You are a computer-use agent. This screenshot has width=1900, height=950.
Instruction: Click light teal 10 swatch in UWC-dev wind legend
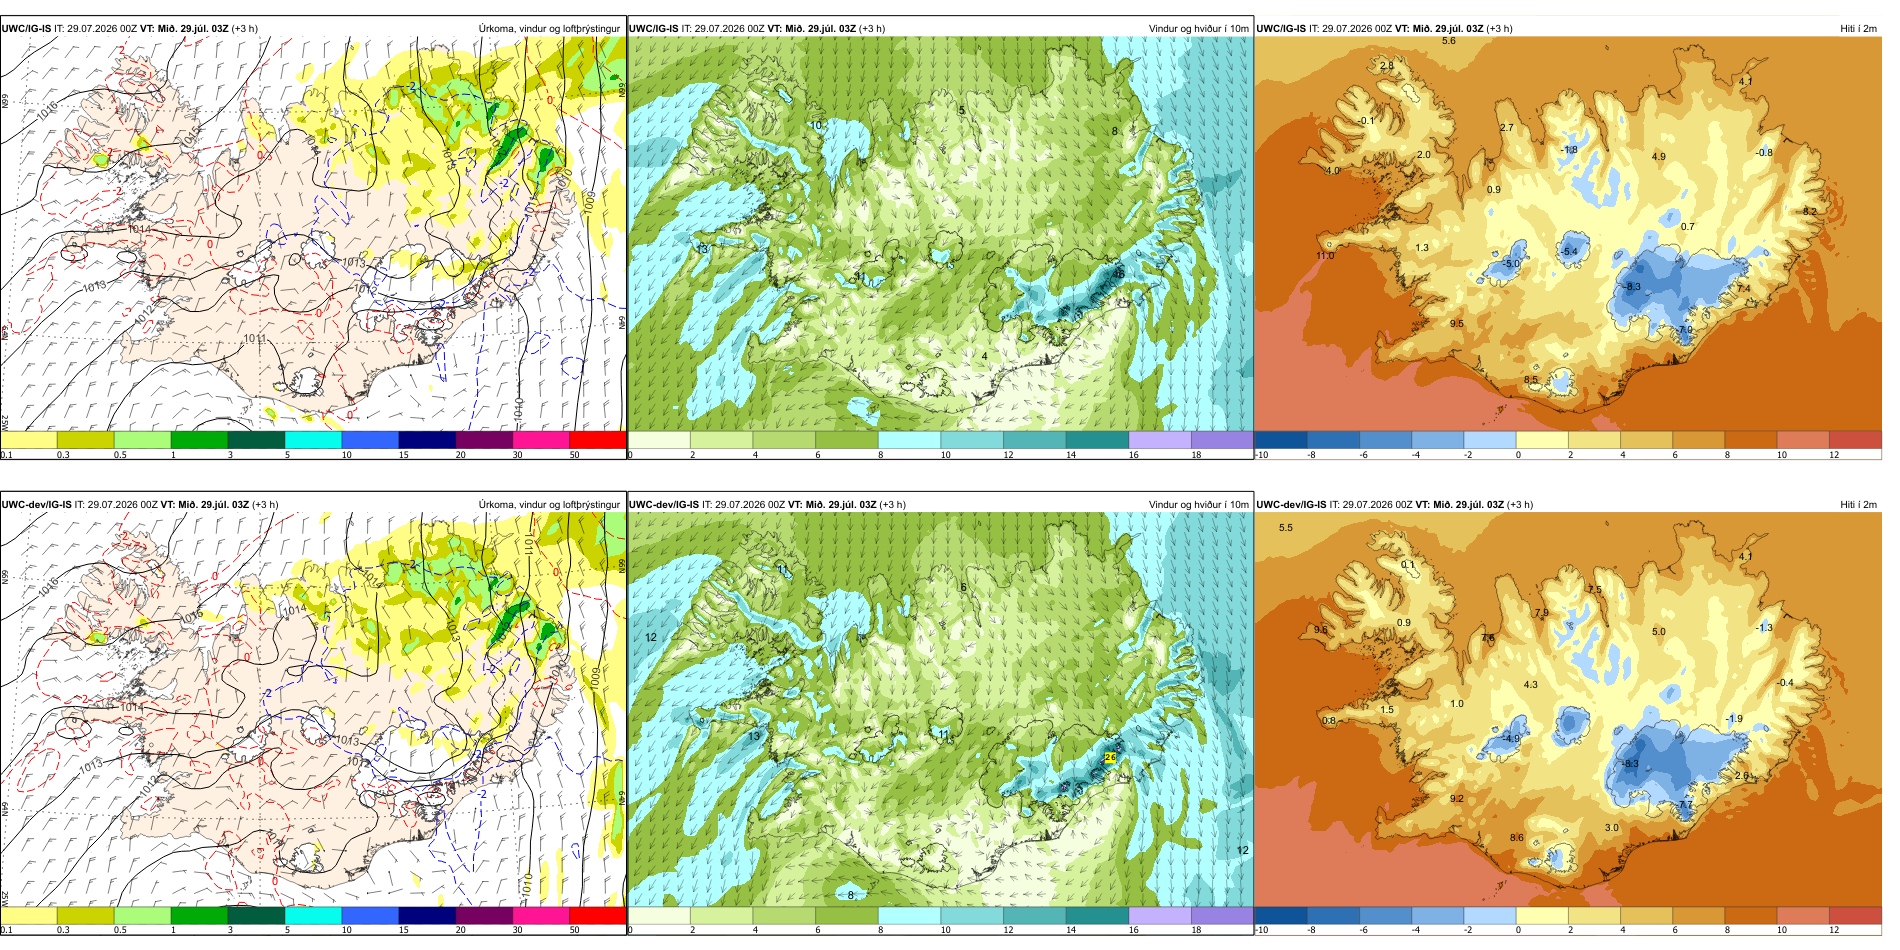972,915
